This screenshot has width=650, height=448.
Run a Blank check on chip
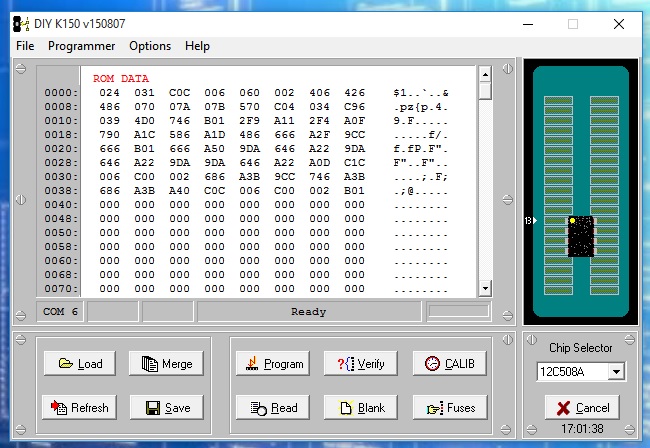tap(360, 408)
